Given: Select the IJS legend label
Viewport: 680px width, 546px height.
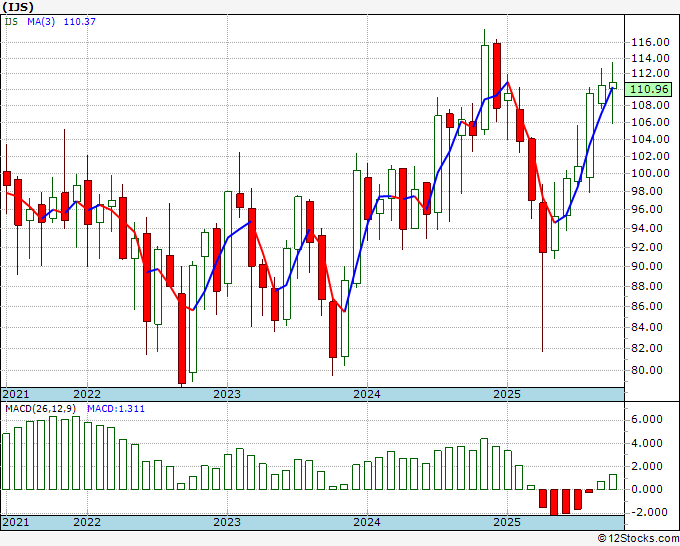Looking at the screenshot, I should [11, 21].
